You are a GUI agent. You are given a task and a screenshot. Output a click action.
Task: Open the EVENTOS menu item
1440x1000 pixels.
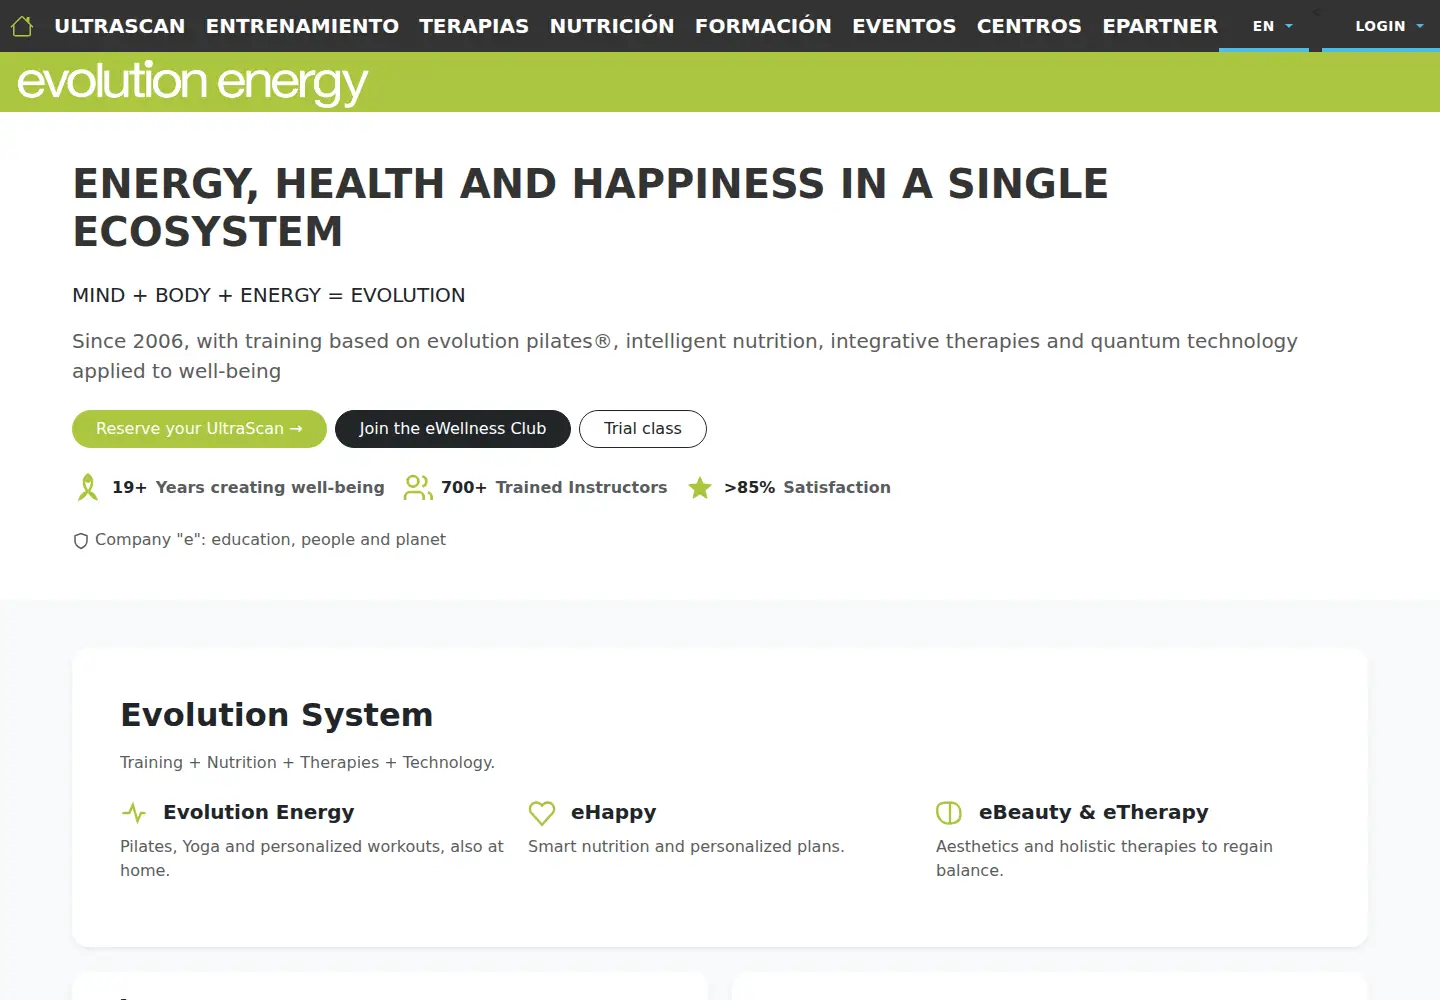[x=904, y=26]
